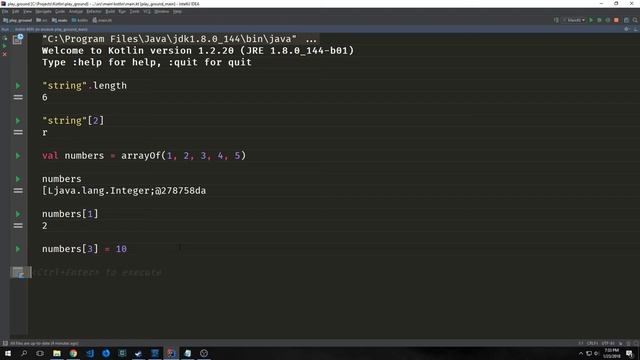
Task: Open the VCS menu
Action: [147, 11]
